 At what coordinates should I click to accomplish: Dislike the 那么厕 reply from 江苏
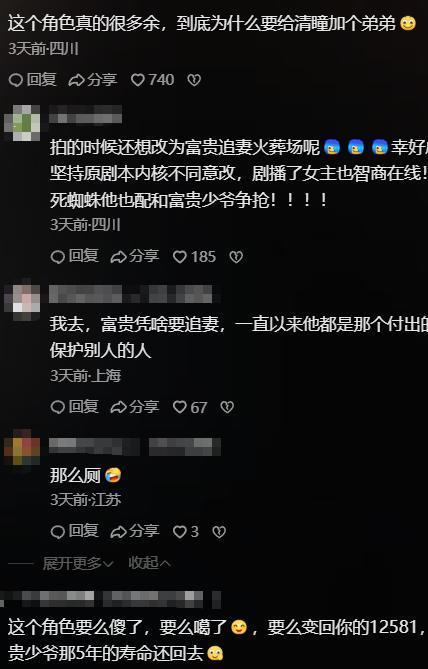pos(219,532)
